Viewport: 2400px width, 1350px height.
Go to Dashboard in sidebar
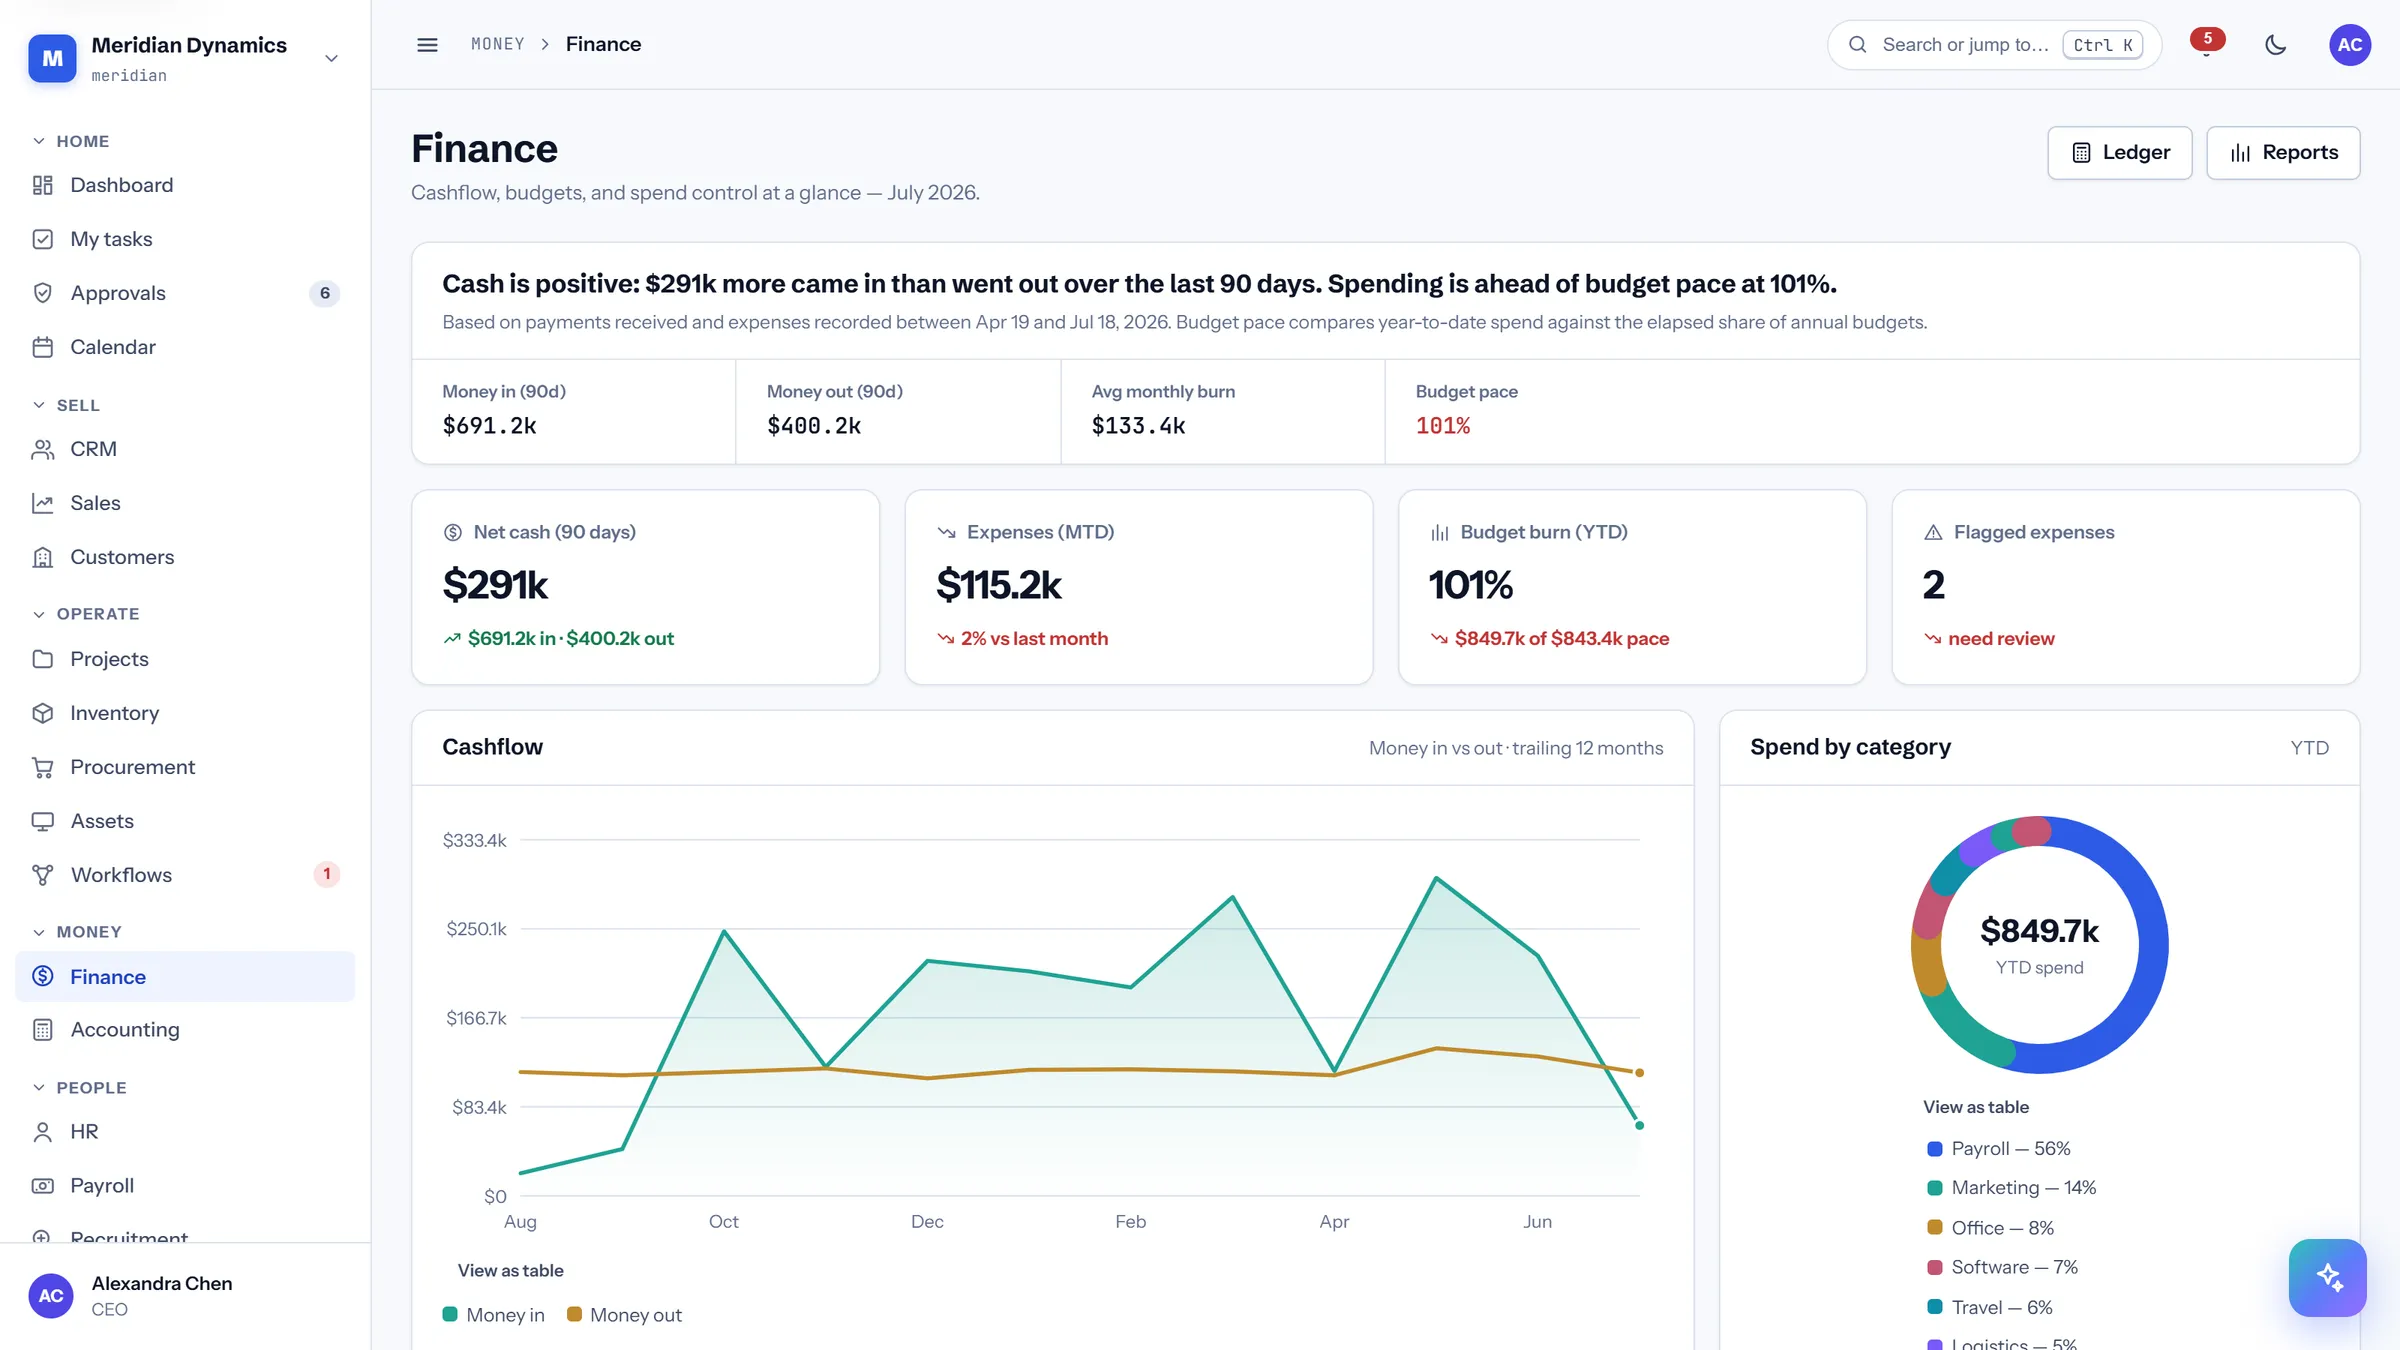click(185, 185)
